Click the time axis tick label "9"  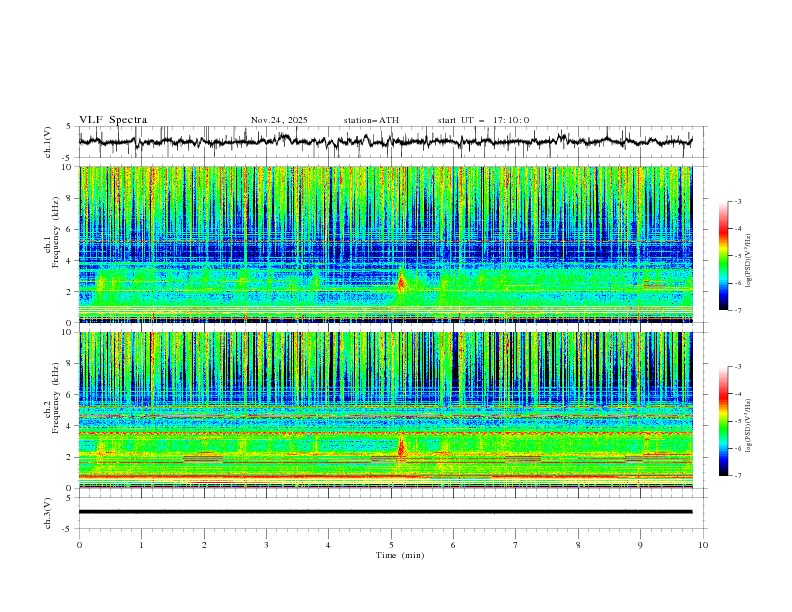pos(640,545)
